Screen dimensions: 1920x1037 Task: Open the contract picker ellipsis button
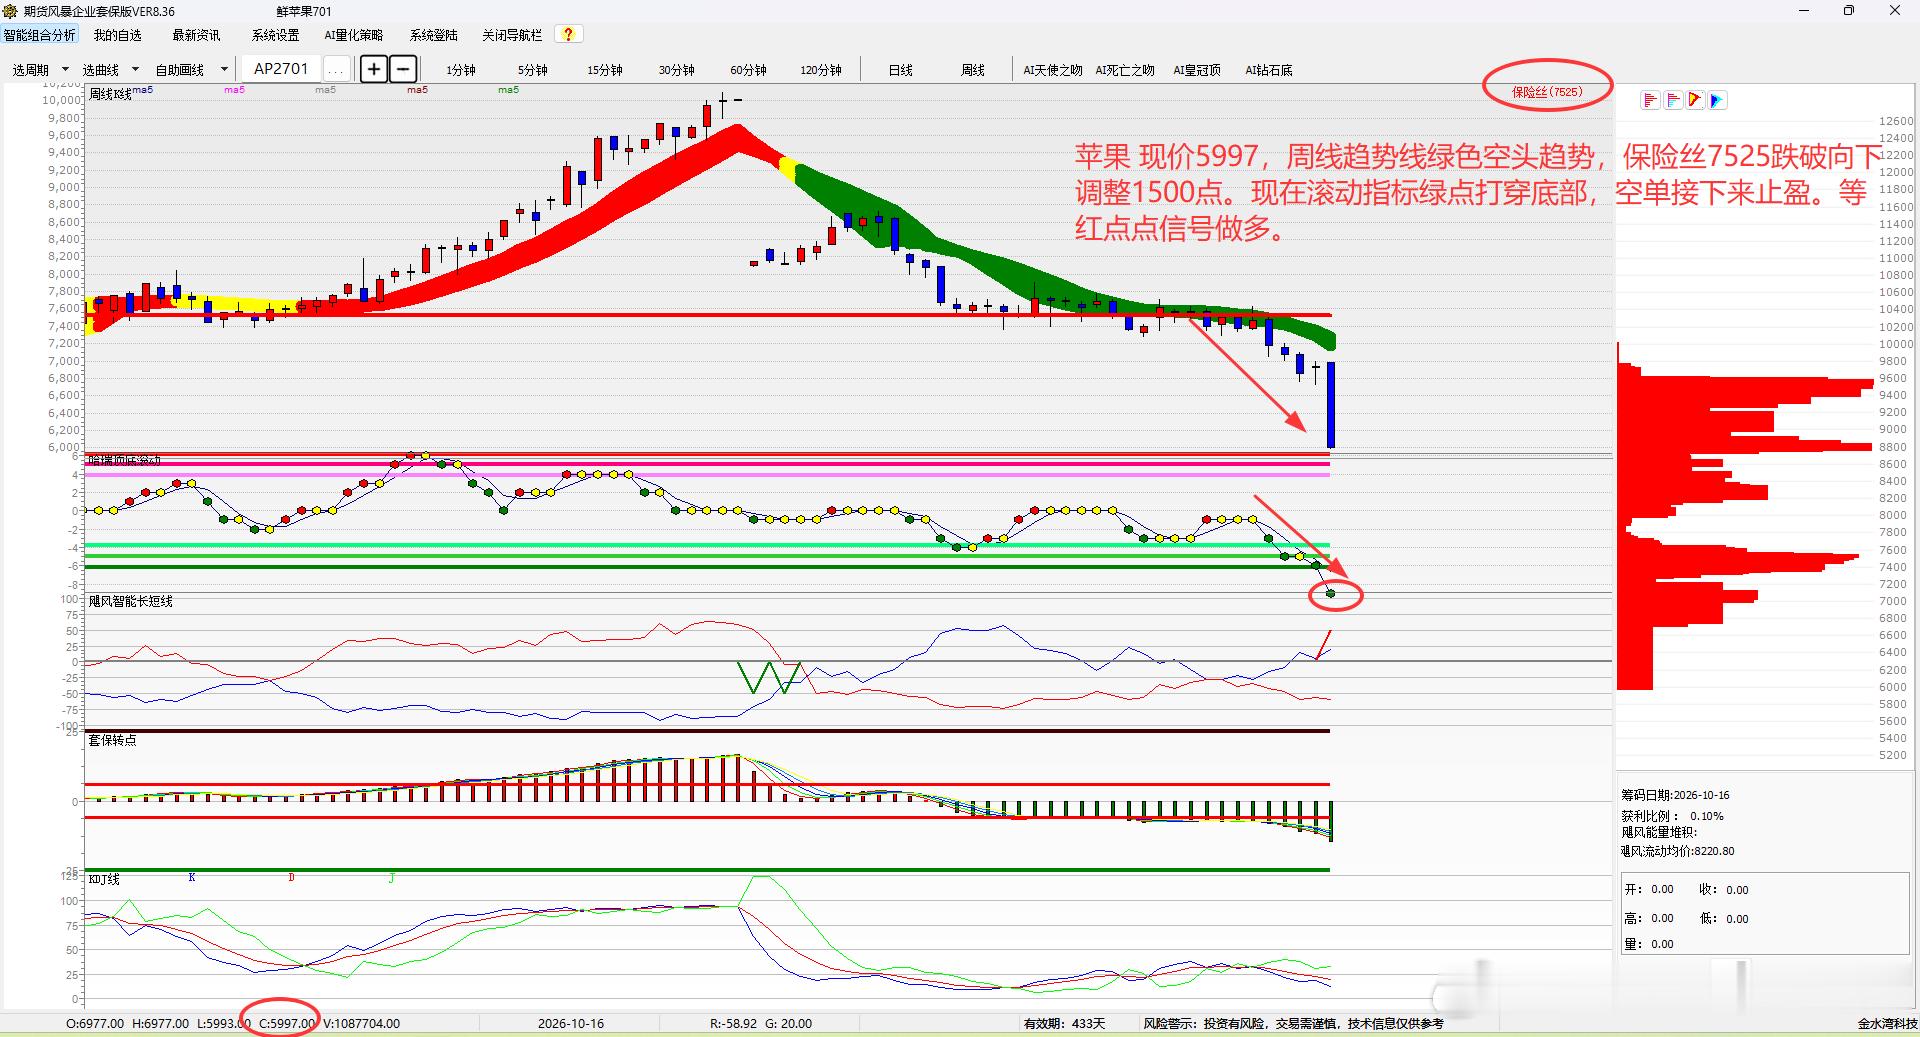pyautogui.click(x=337, y=69)
